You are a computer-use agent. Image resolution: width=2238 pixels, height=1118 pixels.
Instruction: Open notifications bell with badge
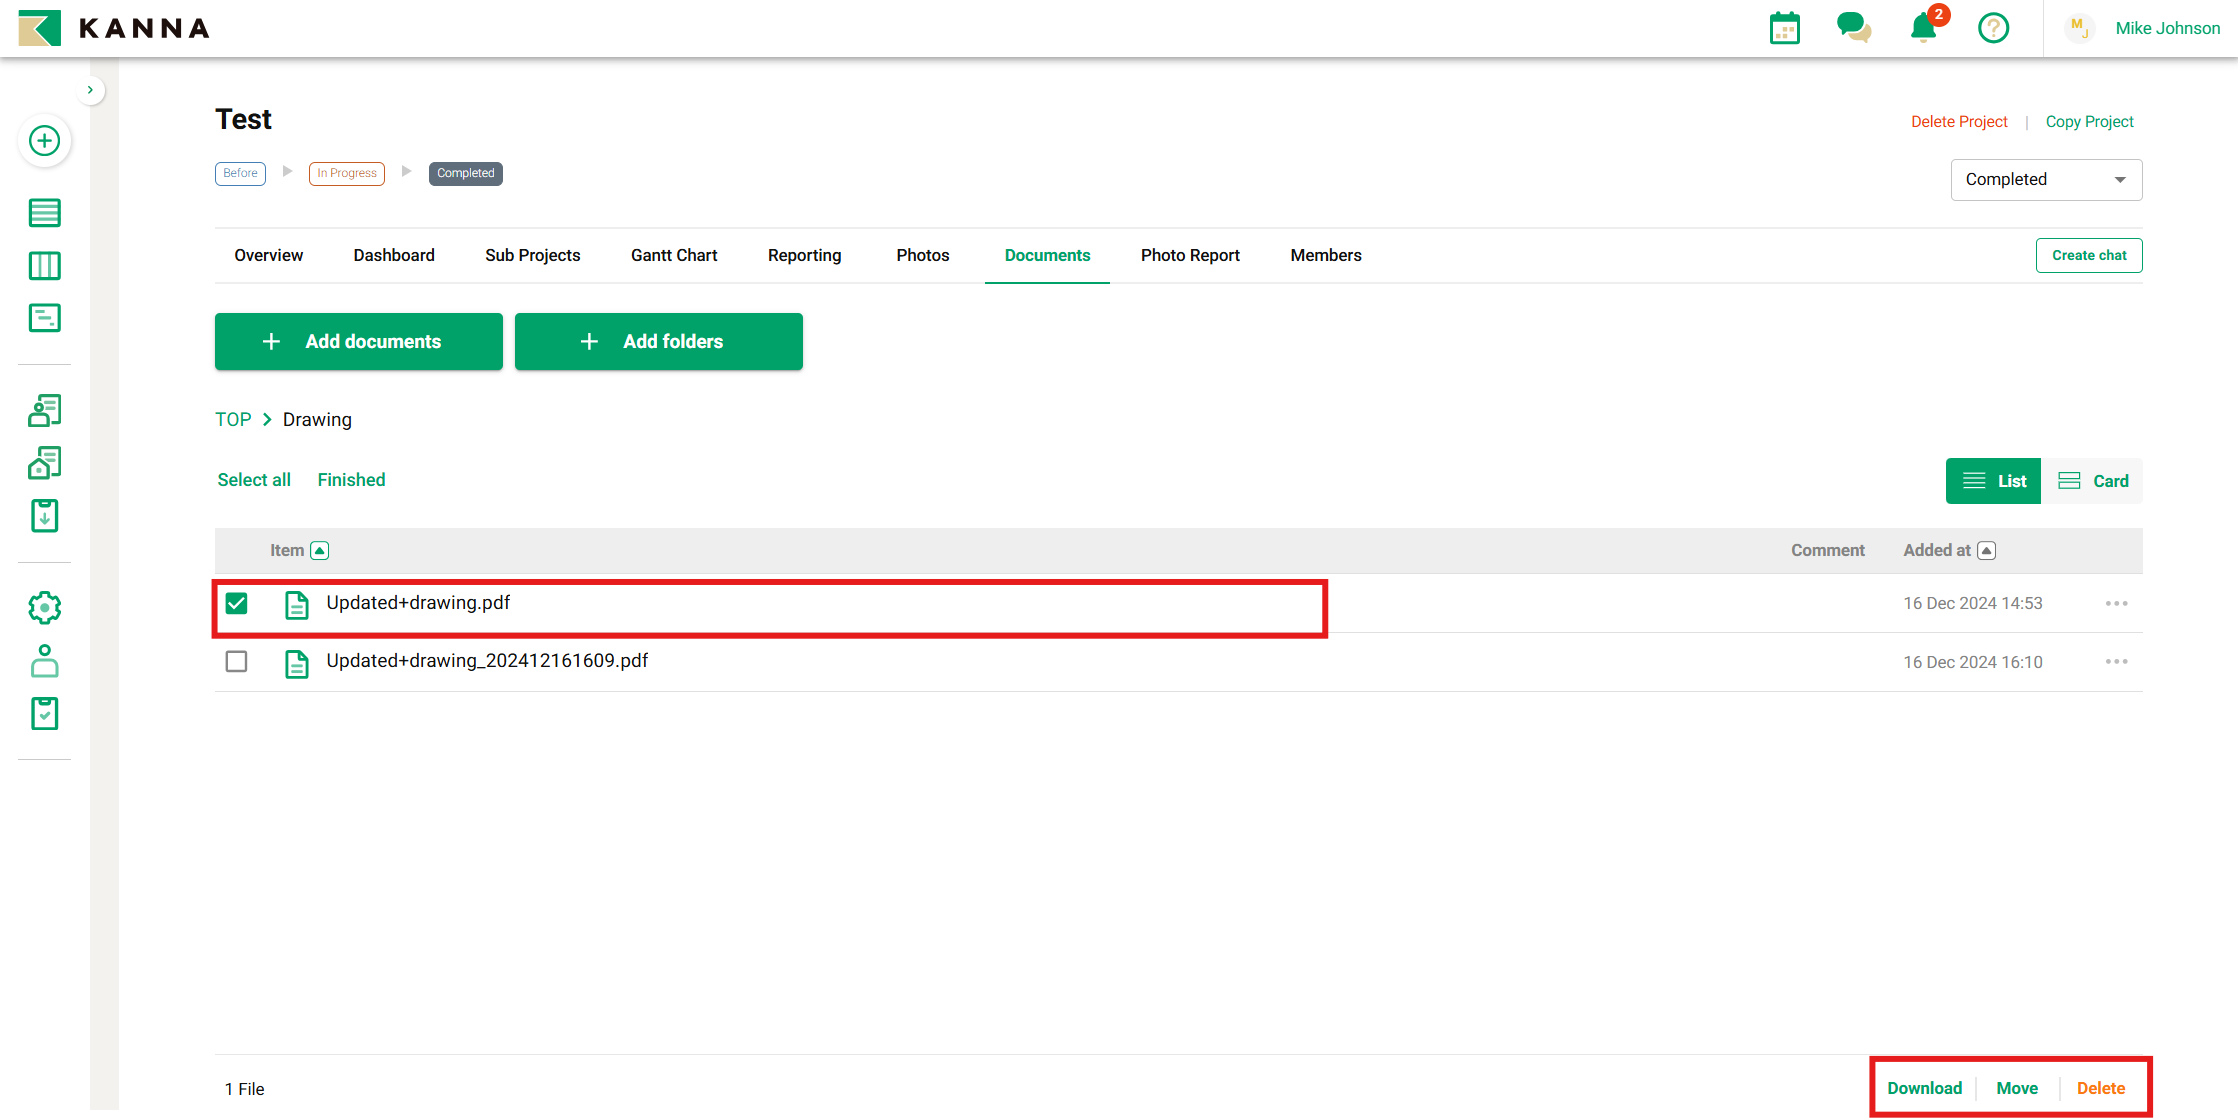pos(1923,28)
